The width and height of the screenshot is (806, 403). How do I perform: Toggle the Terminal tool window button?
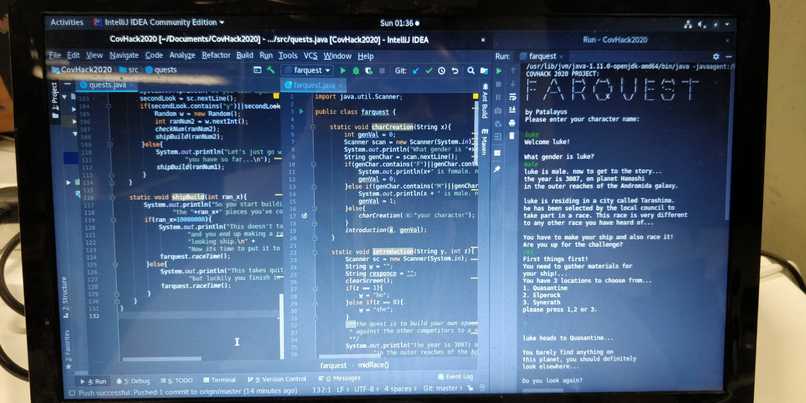pyautogui.click(x=219, y=380)
